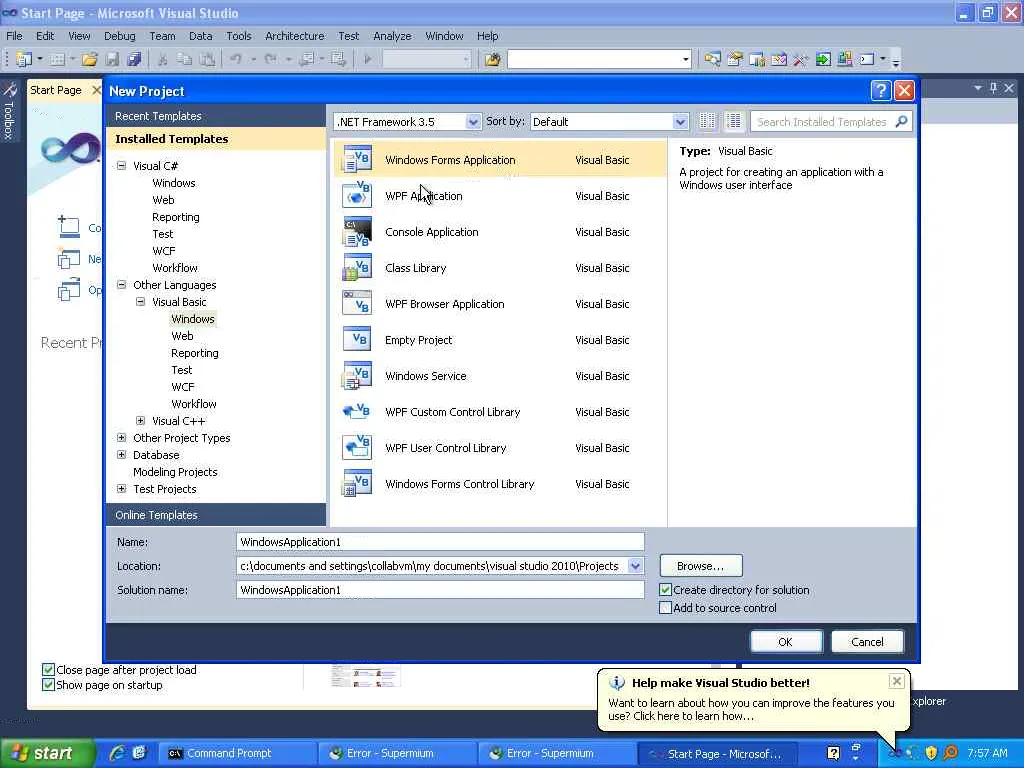Select Workflow under Visual C#
Image resolution: width=1024 pixels, height=768 pixels.
tap(174, 268)
